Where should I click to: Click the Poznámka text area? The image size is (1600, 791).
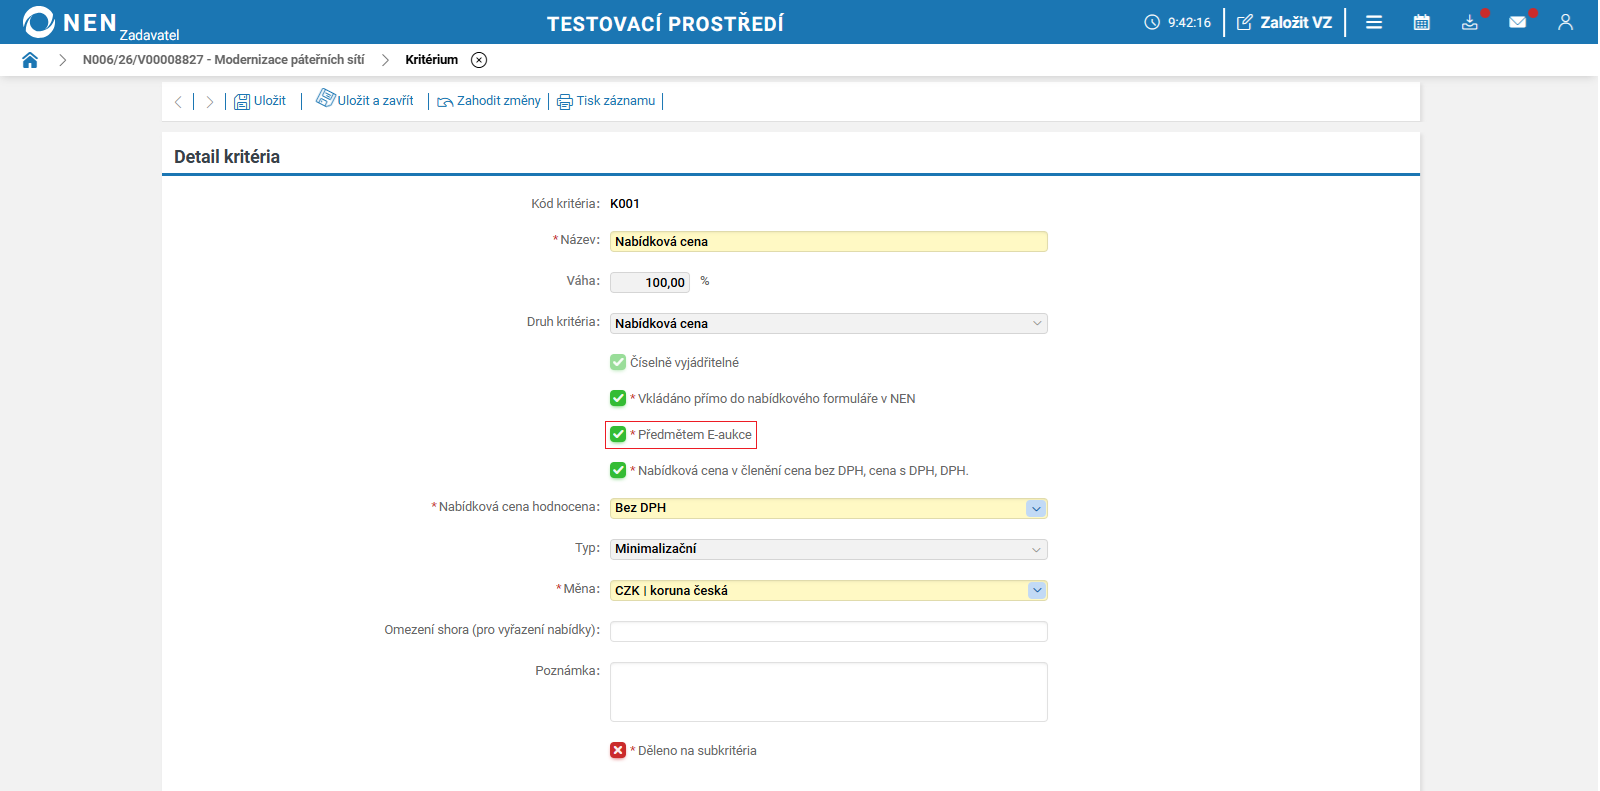(829, 692)
